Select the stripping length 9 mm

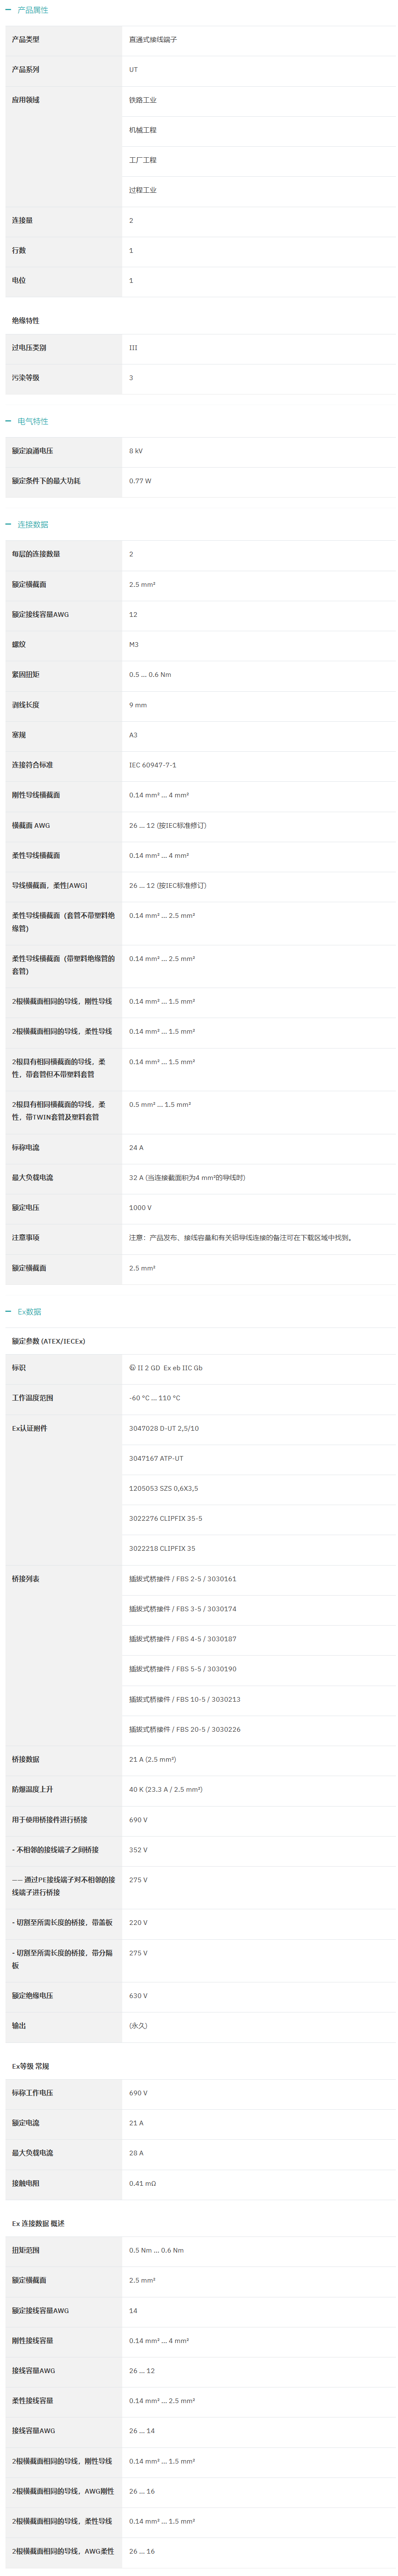pyautogui.click(x=138, y=705)
